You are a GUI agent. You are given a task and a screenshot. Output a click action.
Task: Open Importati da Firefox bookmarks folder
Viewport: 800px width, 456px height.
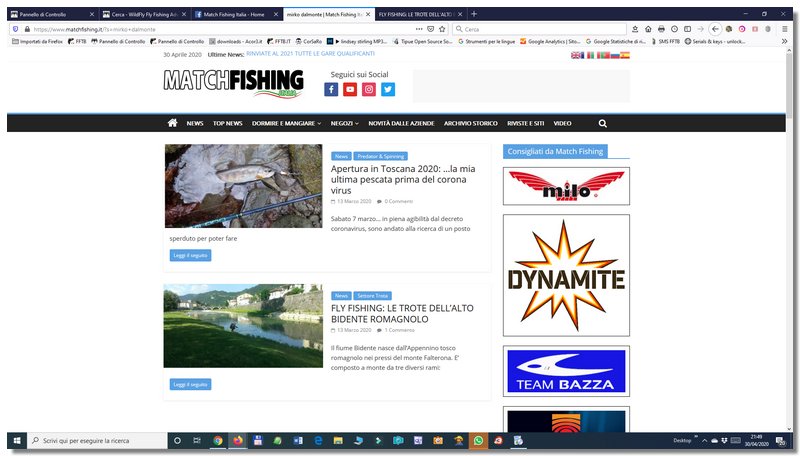[x=37, y=41]
